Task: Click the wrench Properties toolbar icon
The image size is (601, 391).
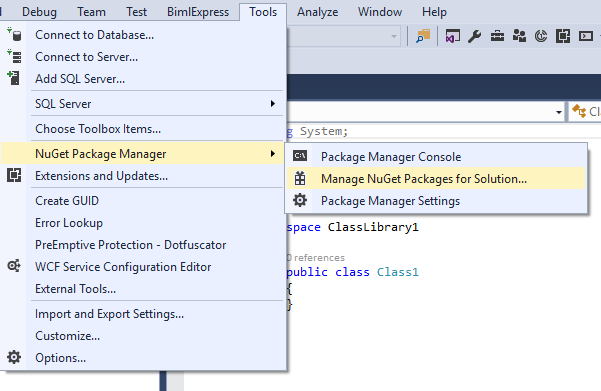Action: pos(475,36)
